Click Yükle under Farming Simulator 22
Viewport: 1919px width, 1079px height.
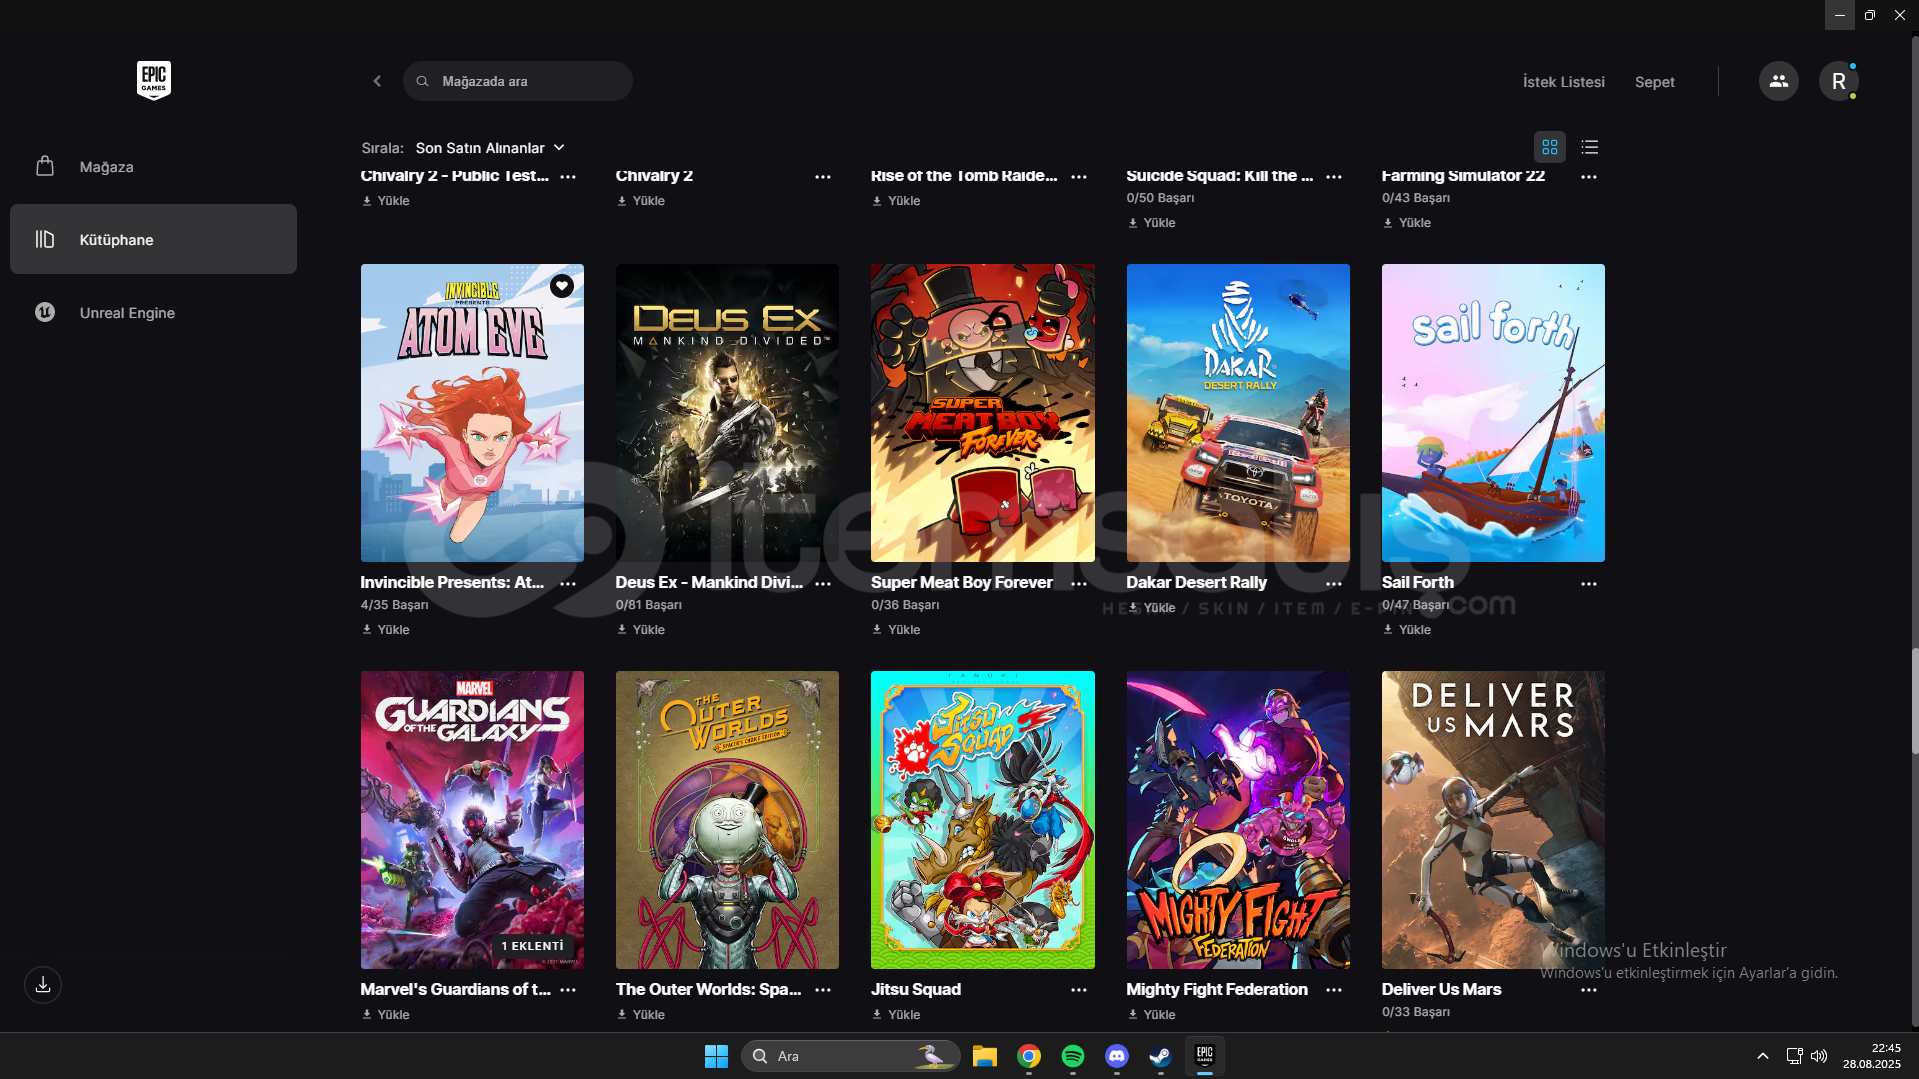click(1406, 223)
